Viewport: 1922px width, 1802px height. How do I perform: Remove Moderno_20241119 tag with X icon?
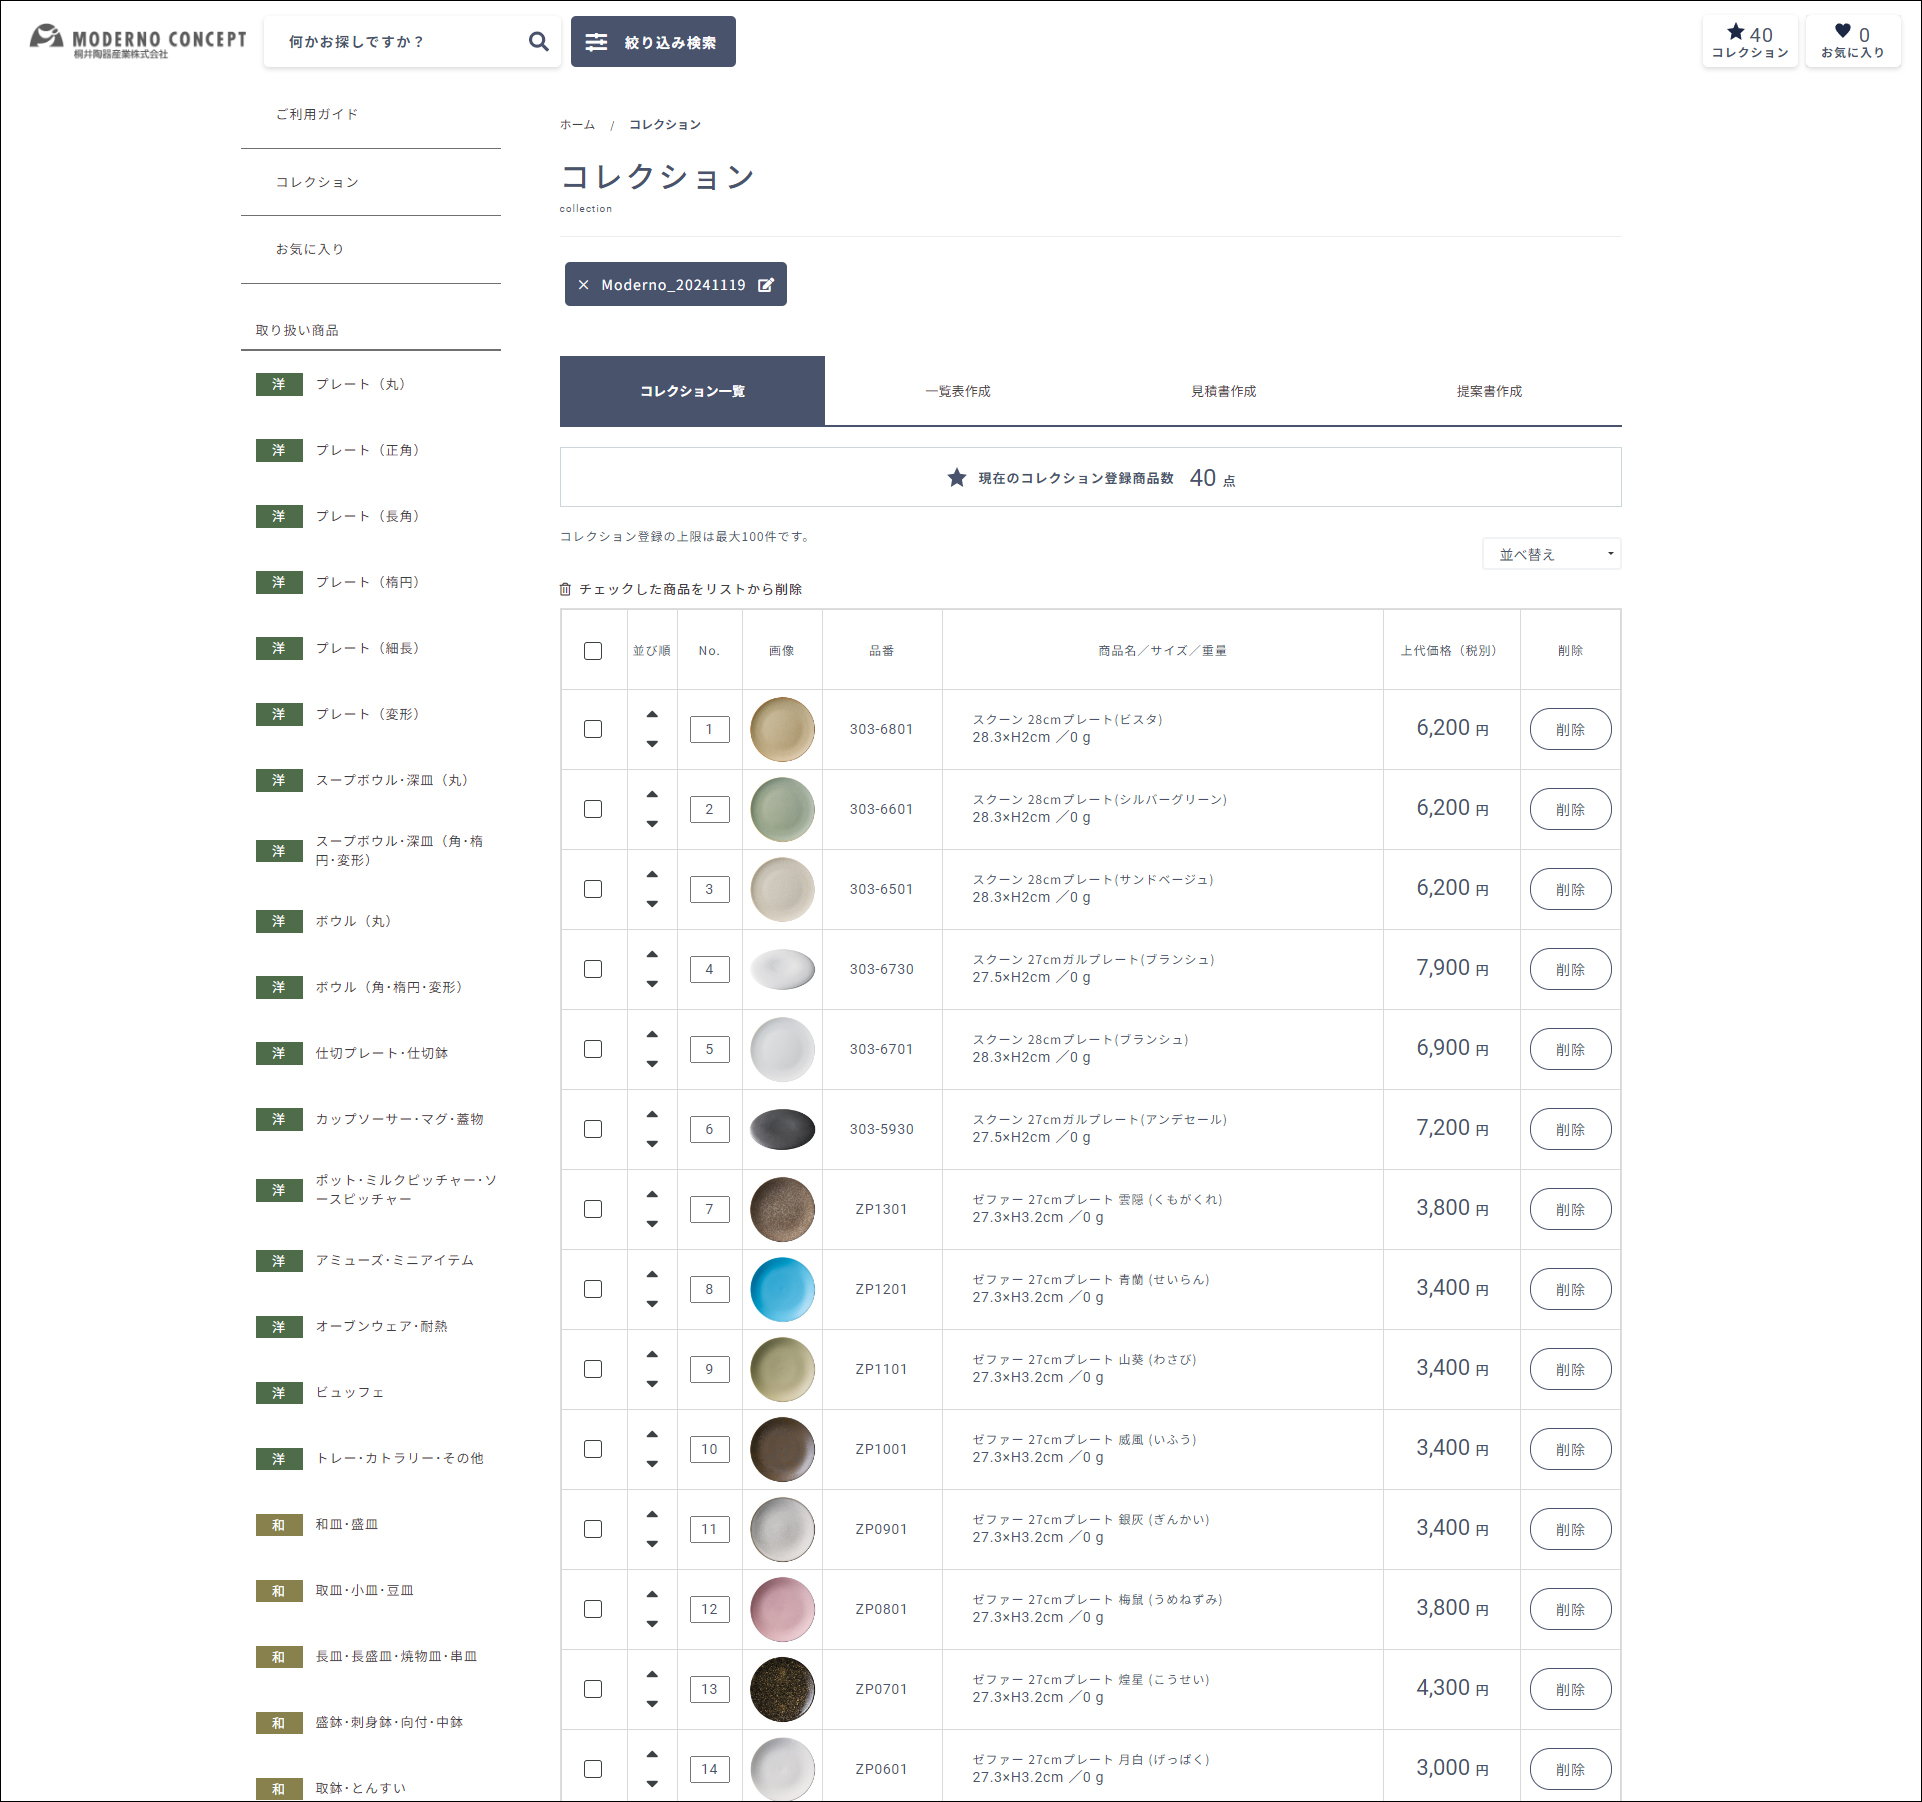[583, 285]
